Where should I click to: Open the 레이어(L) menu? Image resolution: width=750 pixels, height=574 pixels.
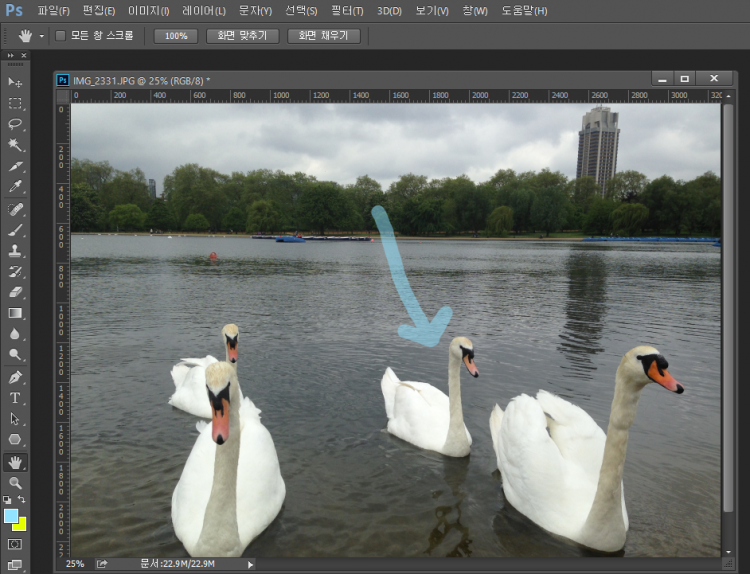(204, 11)
